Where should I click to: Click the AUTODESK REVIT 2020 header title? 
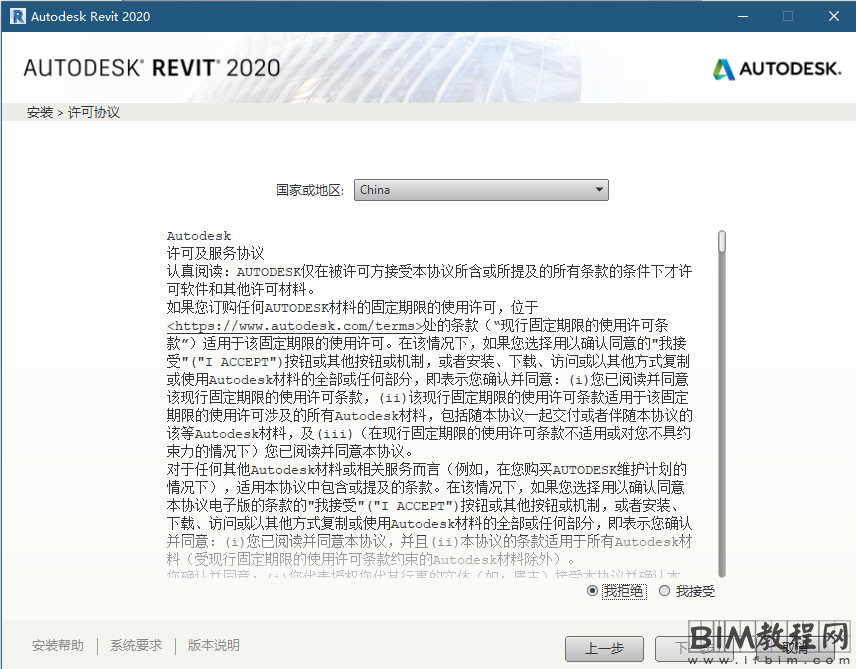(x=152, y=68)
